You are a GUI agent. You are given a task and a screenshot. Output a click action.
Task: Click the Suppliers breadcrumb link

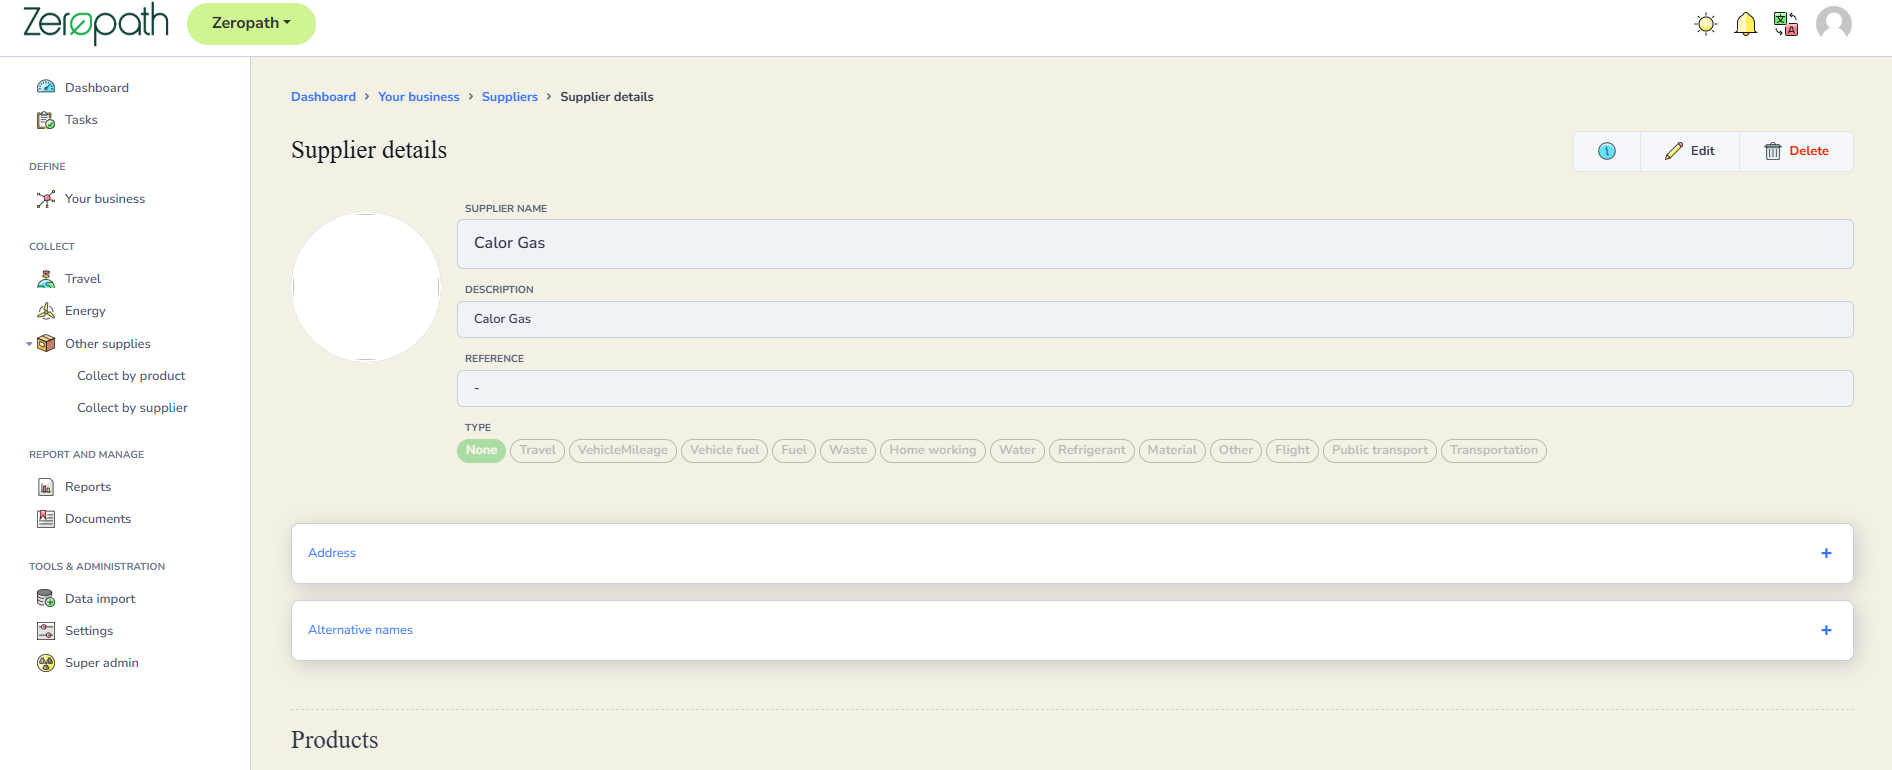pyautogui.click(x=510, y=97)
